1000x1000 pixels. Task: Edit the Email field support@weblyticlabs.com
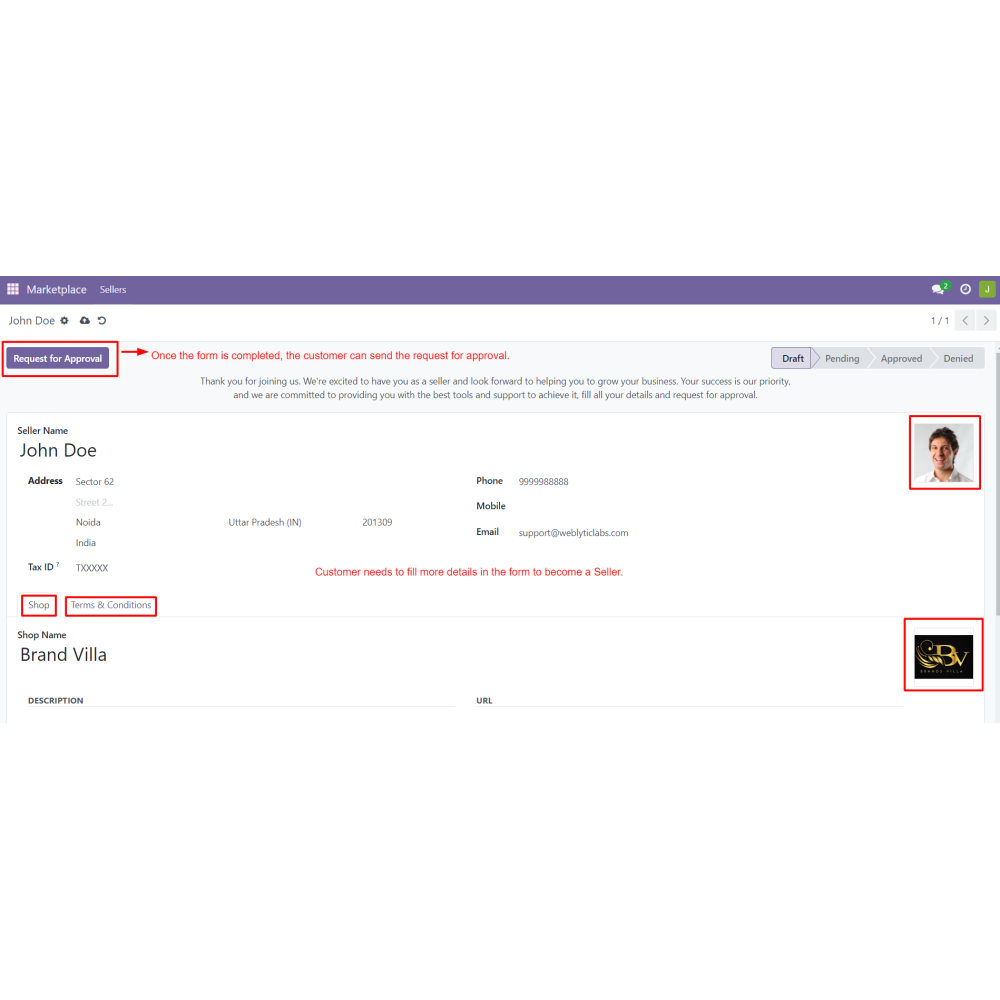[573, 533]
